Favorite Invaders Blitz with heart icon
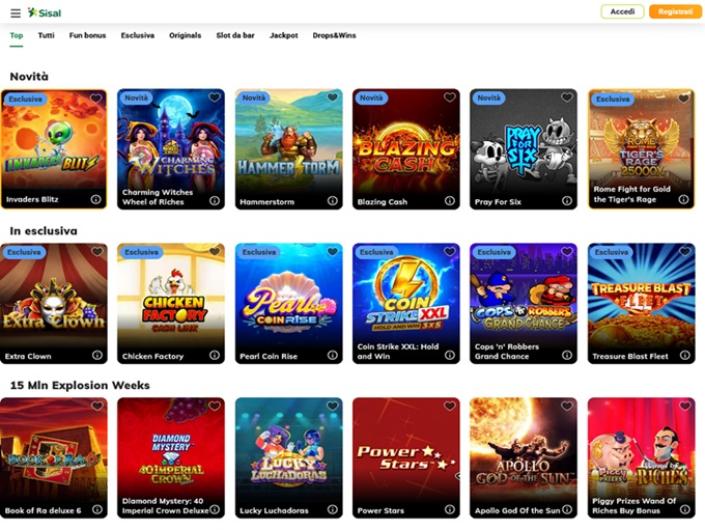This screenshot has width=705, height=530. pyautogui.click(x=96, y=98)
